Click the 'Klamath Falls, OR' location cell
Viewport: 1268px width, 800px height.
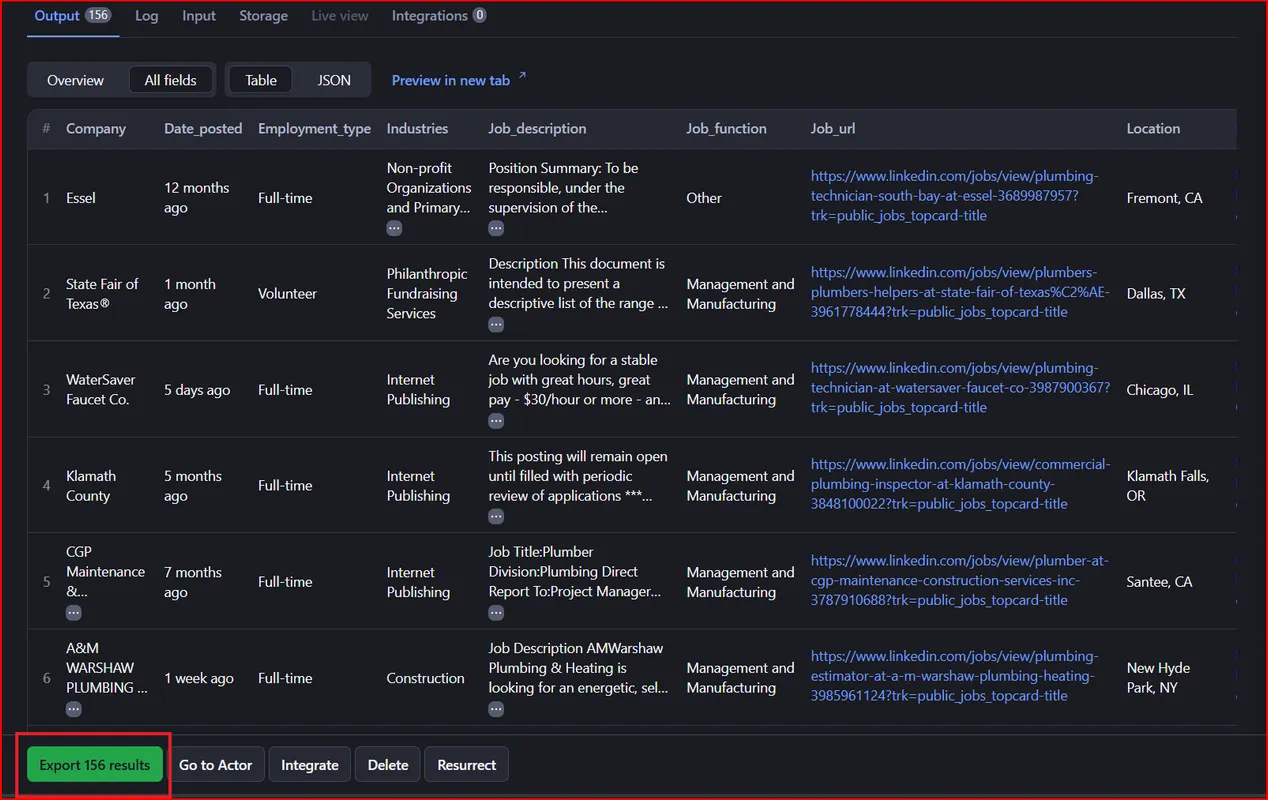1168,485
